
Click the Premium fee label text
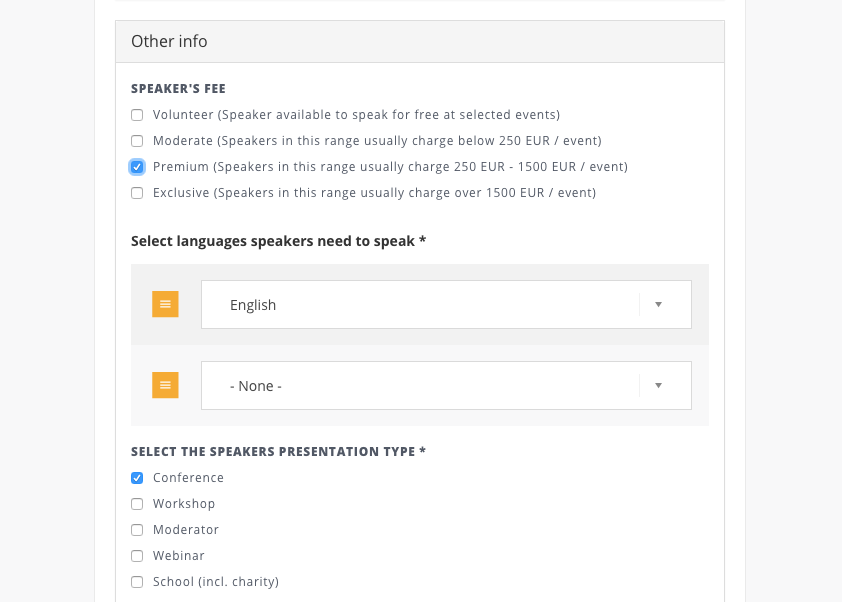[x=390, y=167]
